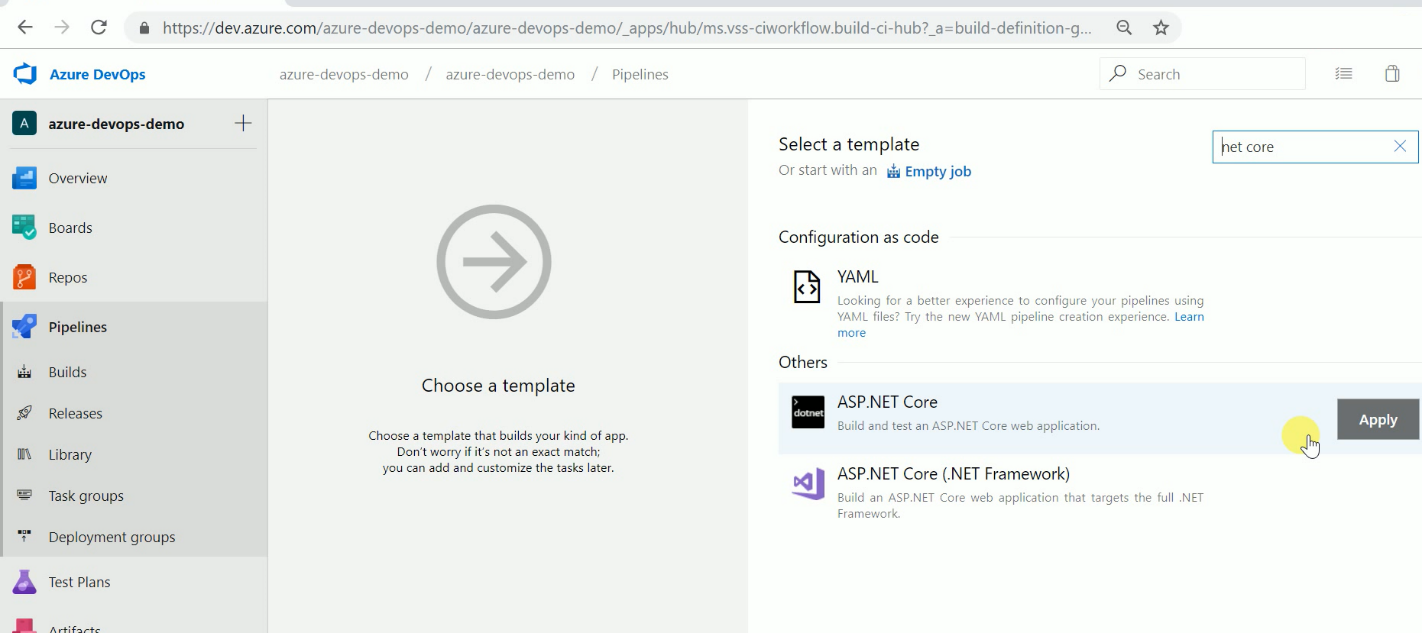Open Releases under Pipelines
Screen dimensions: 1422x633
click(x=75, y=413)
